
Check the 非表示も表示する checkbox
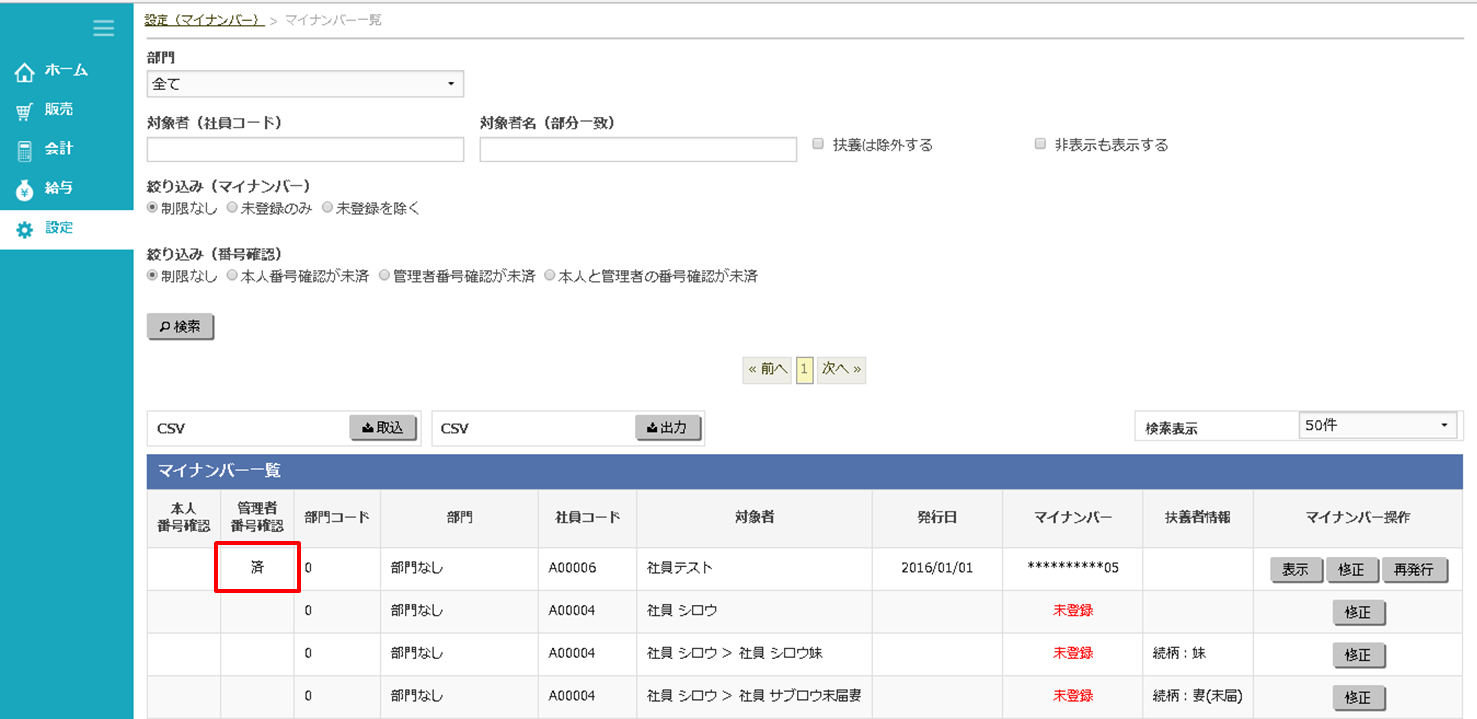point(1040,144)
